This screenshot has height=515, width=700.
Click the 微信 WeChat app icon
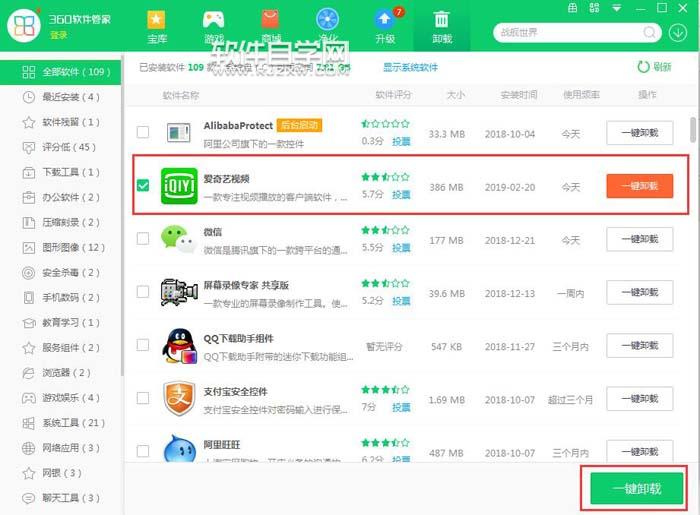click(x=179, y=239)
